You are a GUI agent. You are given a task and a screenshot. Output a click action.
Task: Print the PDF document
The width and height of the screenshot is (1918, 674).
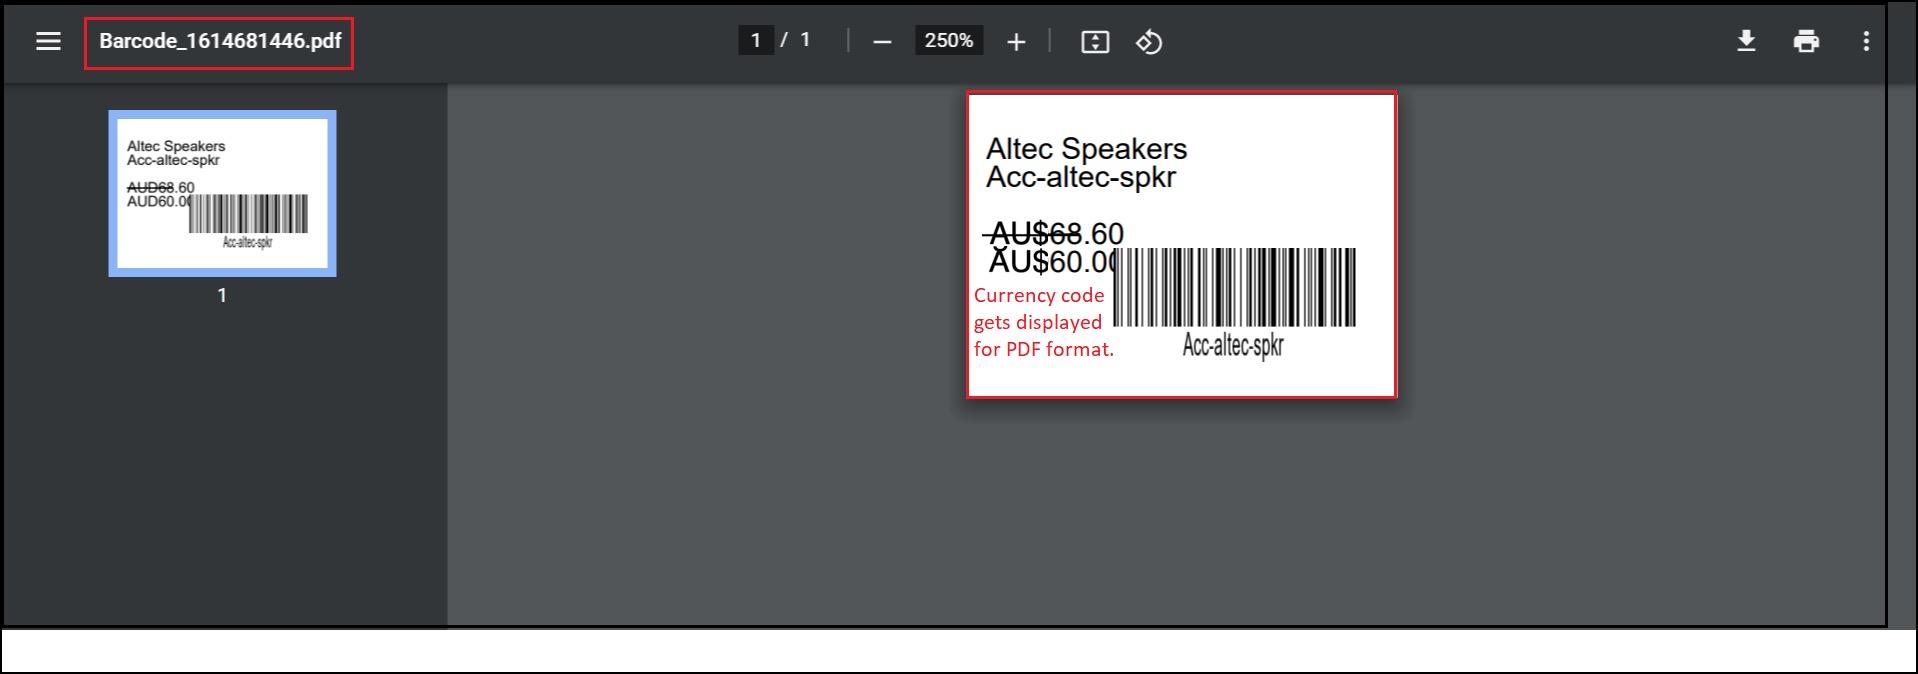(x=1806, y=41)
